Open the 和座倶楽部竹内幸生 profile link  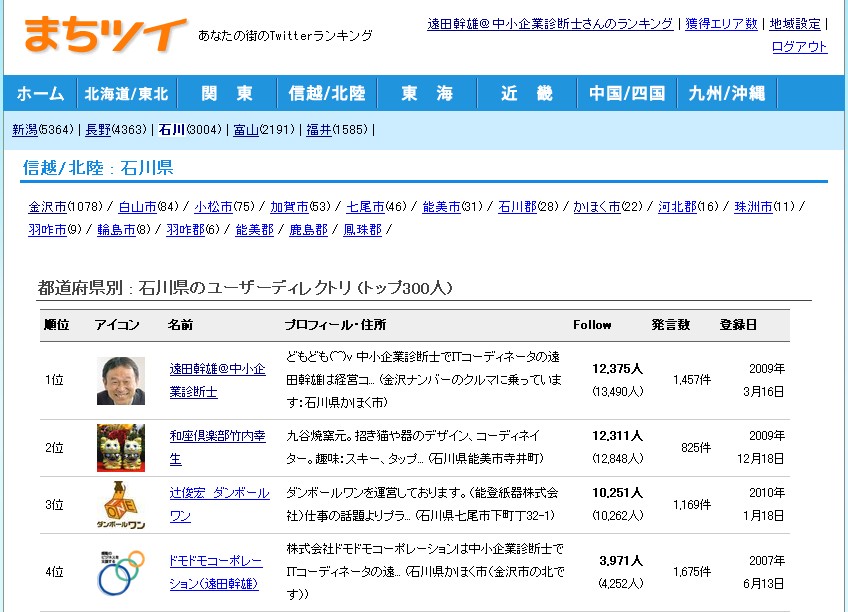tap(217, 448)
